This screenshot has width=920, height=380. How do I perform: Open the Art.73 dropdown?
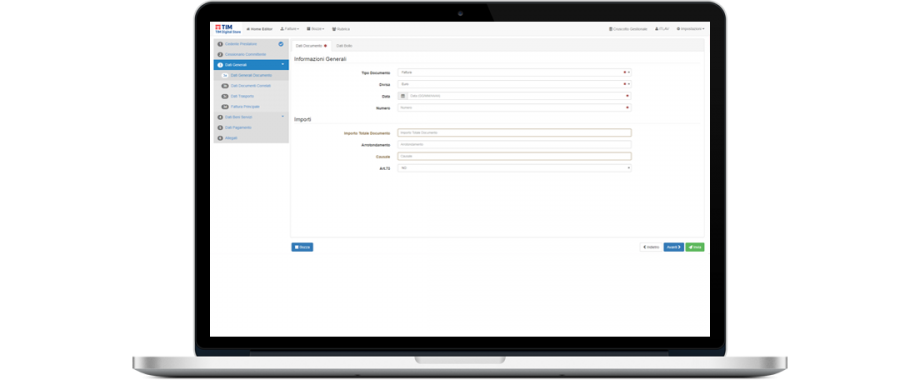click(515, 168)
